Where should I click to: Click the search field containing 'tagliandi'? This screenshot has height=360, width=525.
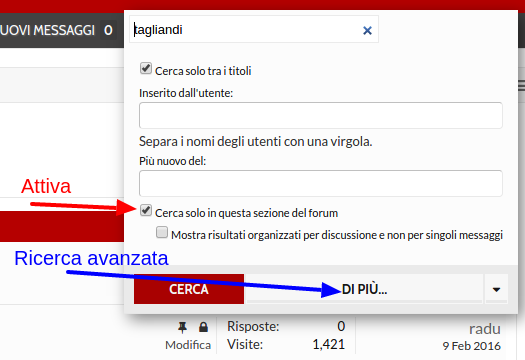pyautogui.click(x=254, y=29)
